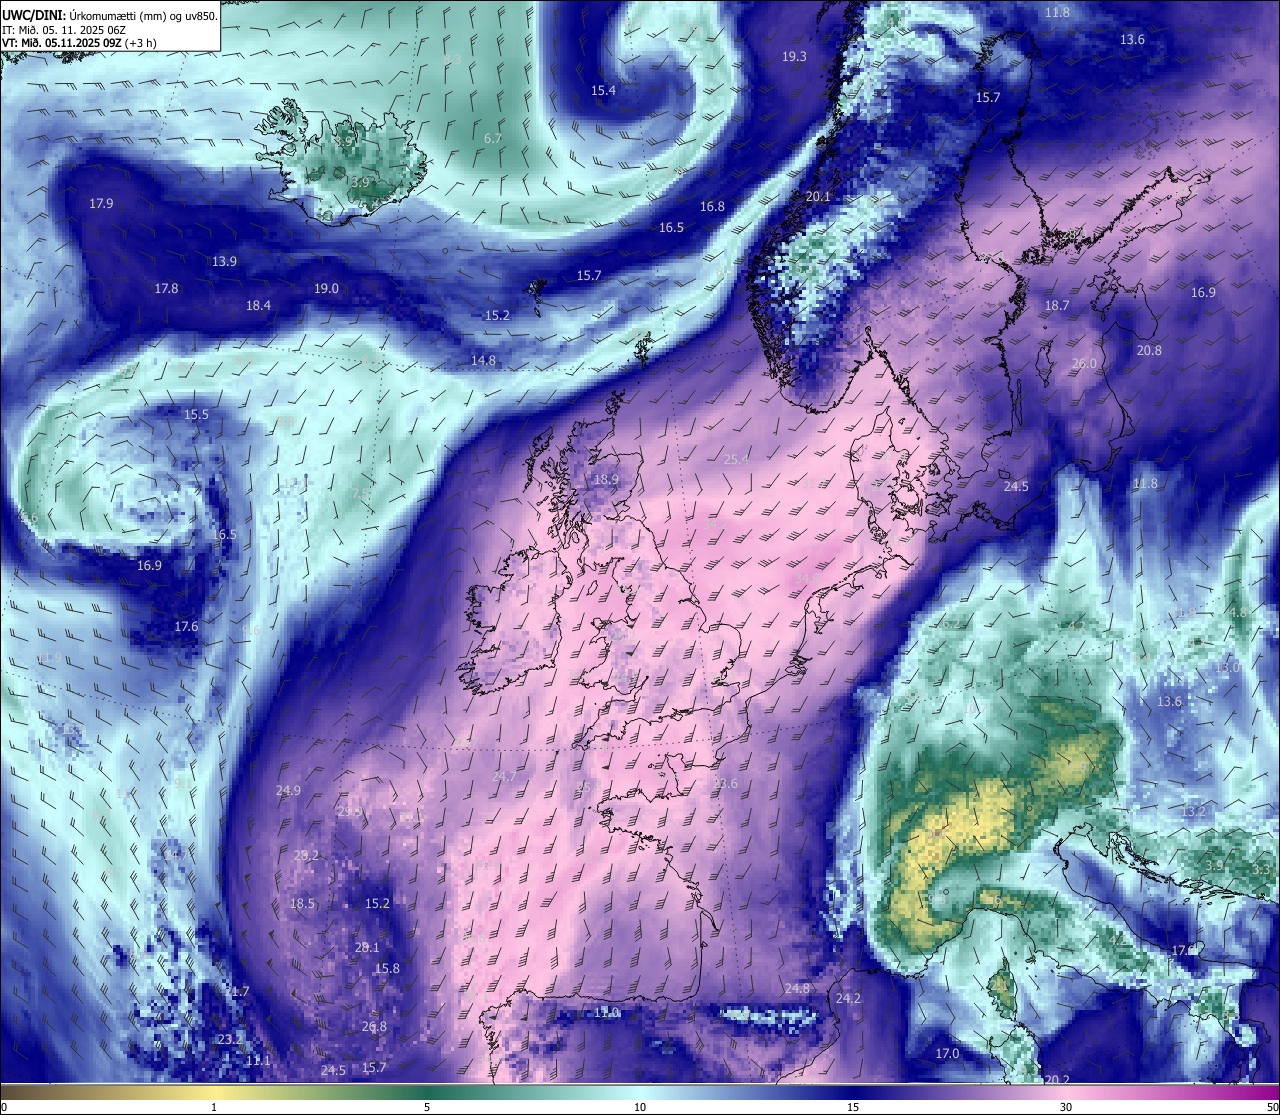Screen dimensions: 1280x1115
Task: Click the 'IT: Mið. 05. 11. 2025 06Z' line
Action: (x=64, y=30)
